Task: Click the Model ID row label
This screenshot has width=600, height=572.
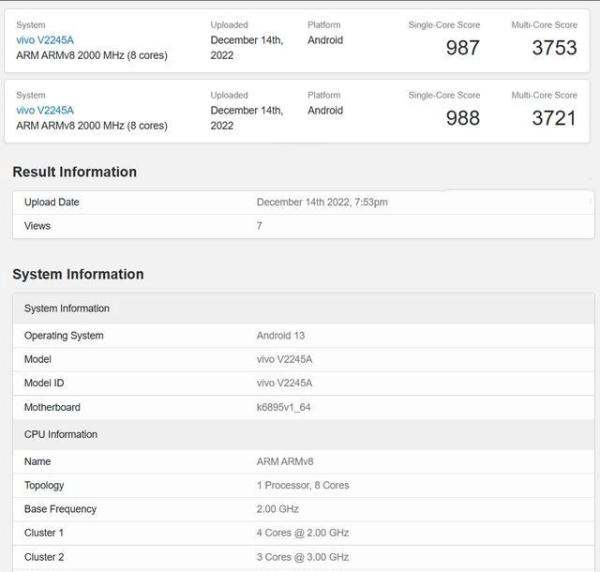Action: tap(45, 383)
